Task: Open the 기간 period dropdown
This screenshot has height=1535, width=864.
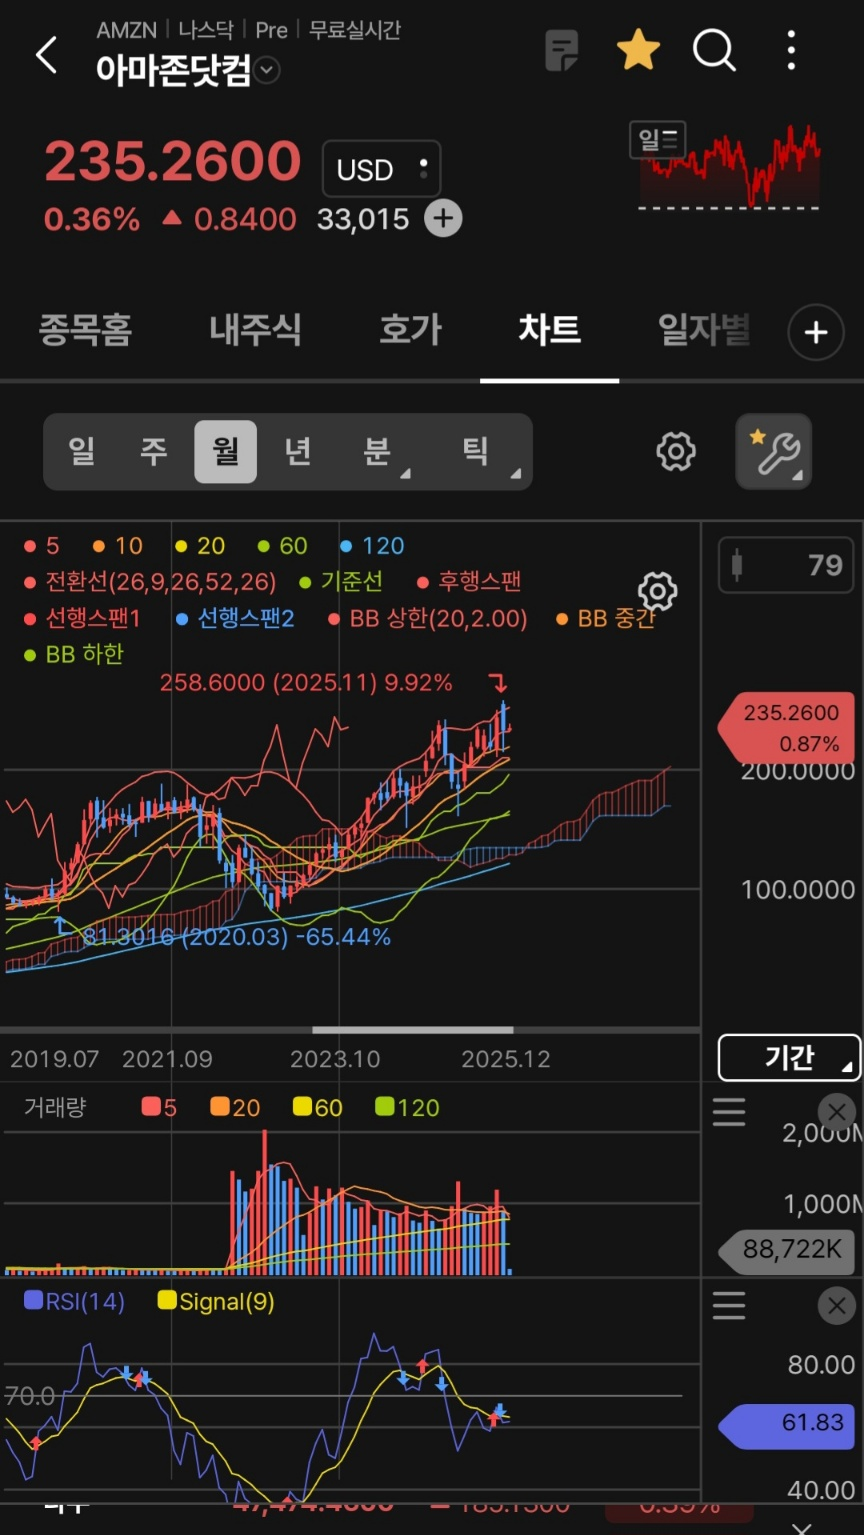Action: tap(790, 1057)
